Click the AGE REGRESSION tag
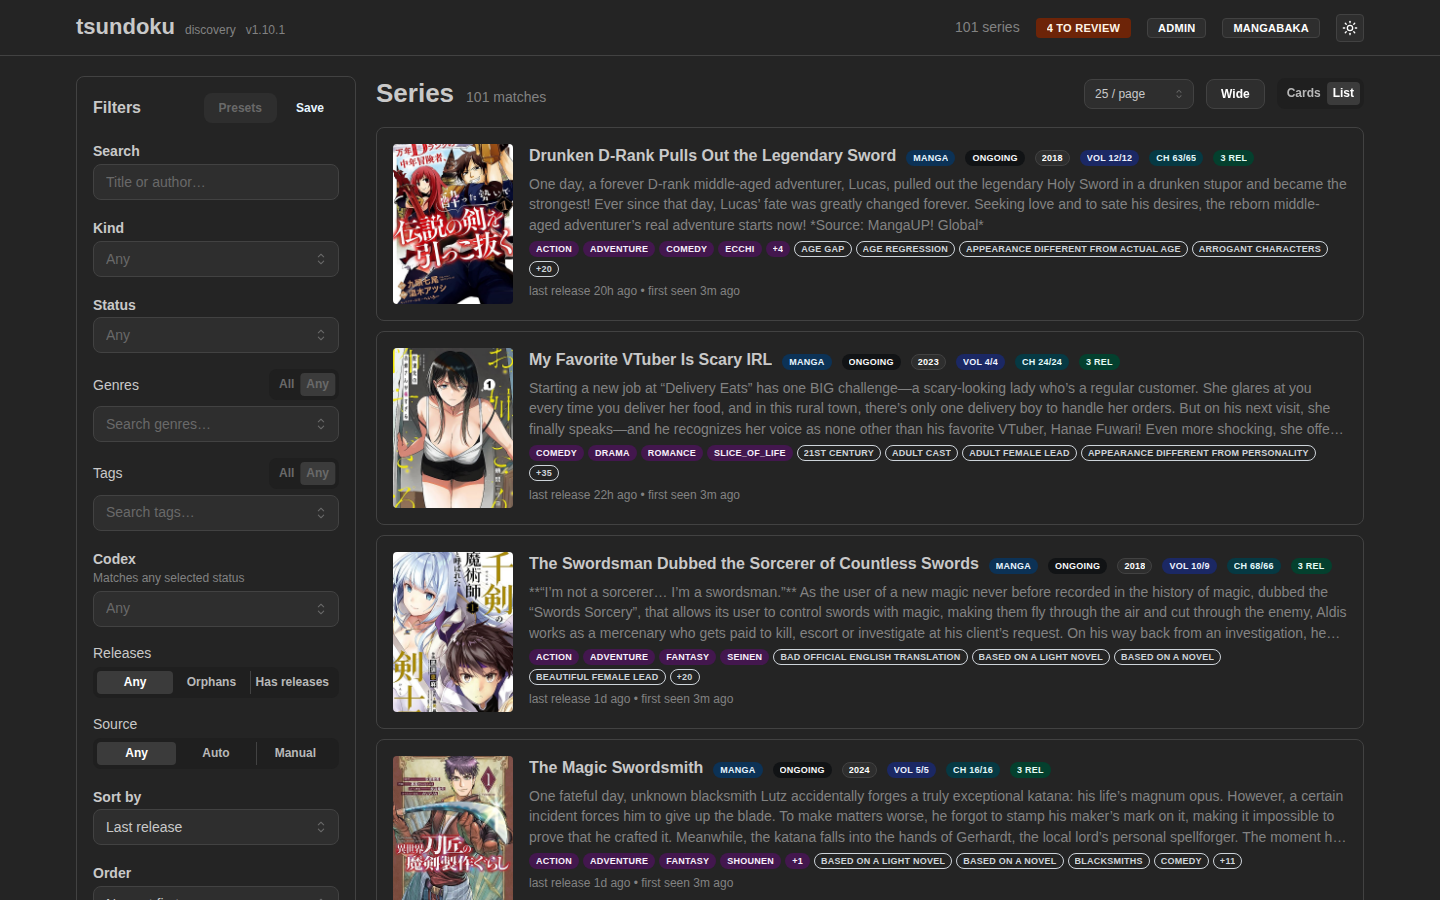The image size is (1440, 900). tap(905, 249)
